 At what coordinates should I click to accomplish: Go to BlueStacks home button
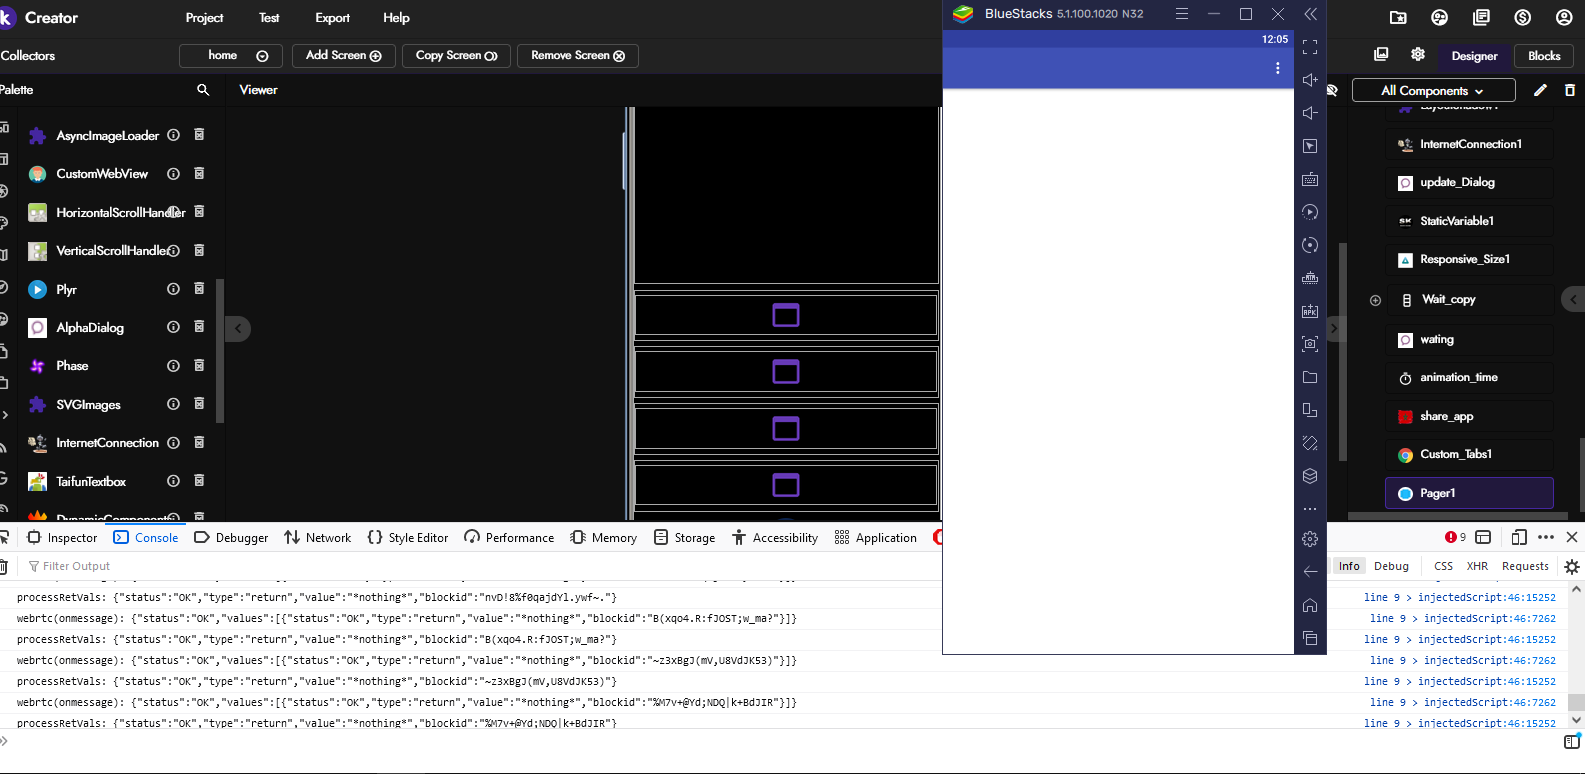[1310, 605]
